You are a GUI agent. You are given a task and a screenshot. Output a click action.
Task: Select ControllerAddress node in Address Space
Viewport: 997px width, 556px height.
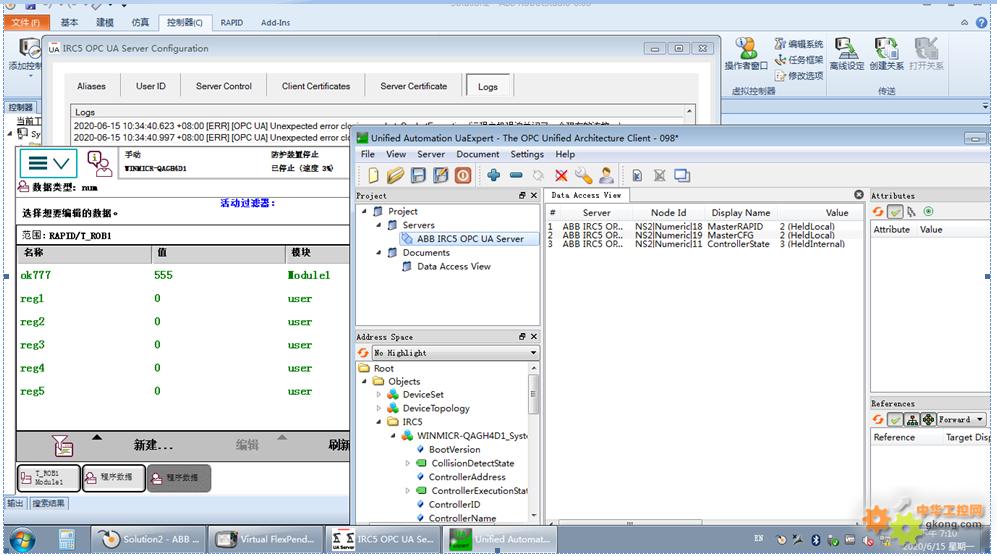coord(467,476)
